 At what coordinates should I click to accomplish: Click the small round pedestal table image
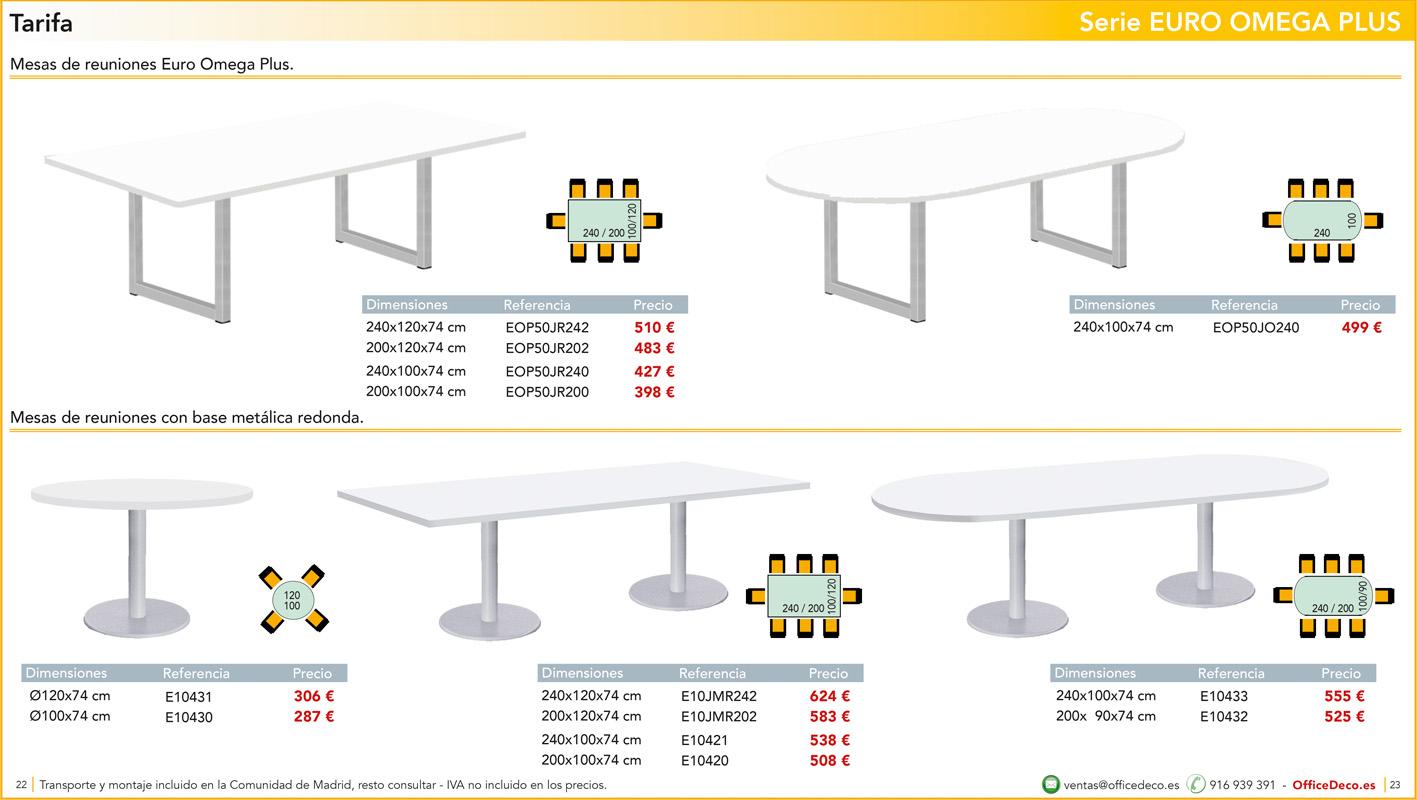tap(142, 556)
